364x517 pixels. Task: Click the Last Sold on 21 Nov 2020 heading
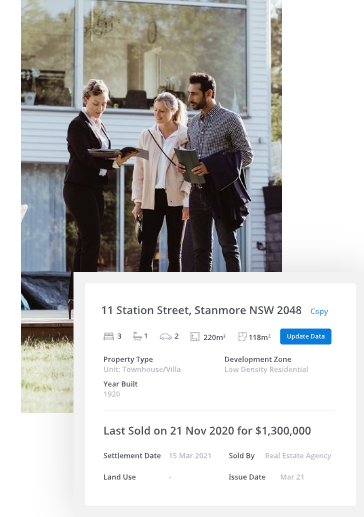(207, 431)
